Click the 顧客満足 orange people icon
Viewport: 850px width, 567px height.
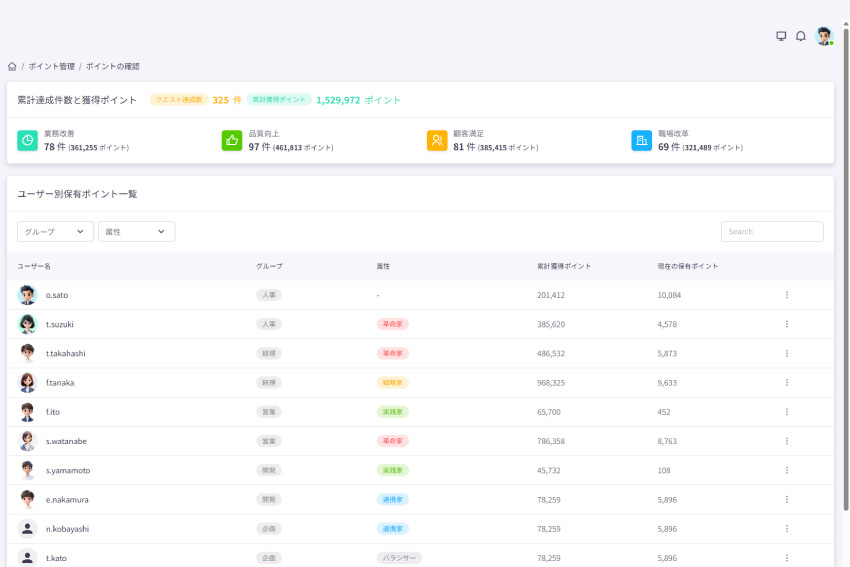click(437, 140)
